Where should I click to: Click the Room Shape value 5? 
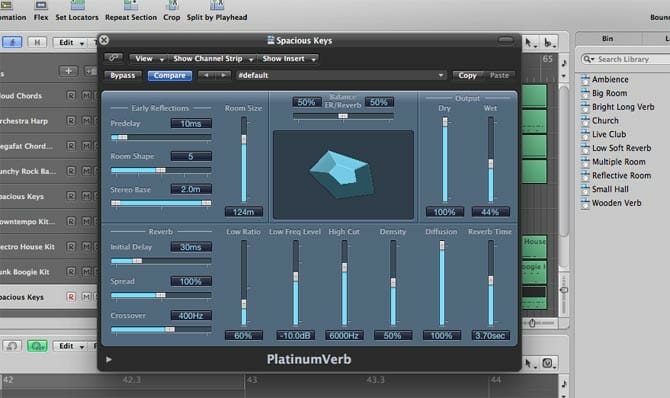pos(191,156)
